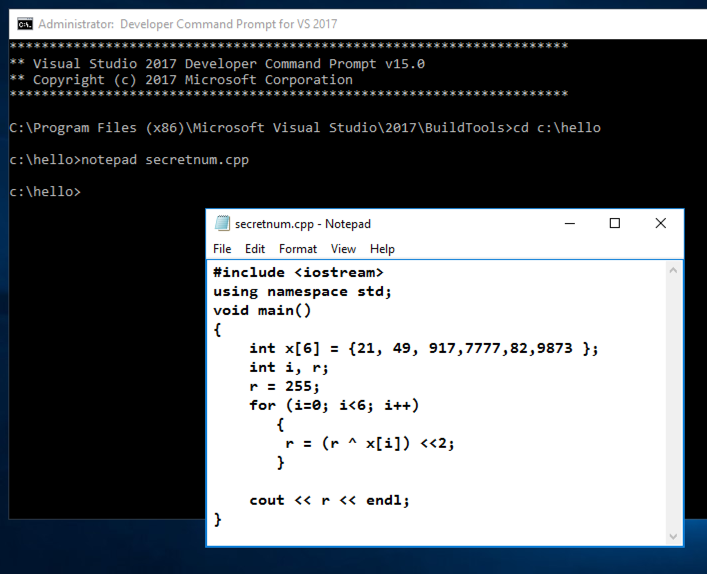Open the Help menu in Notepad
707x574 pixels.
(x=382, y=249)
